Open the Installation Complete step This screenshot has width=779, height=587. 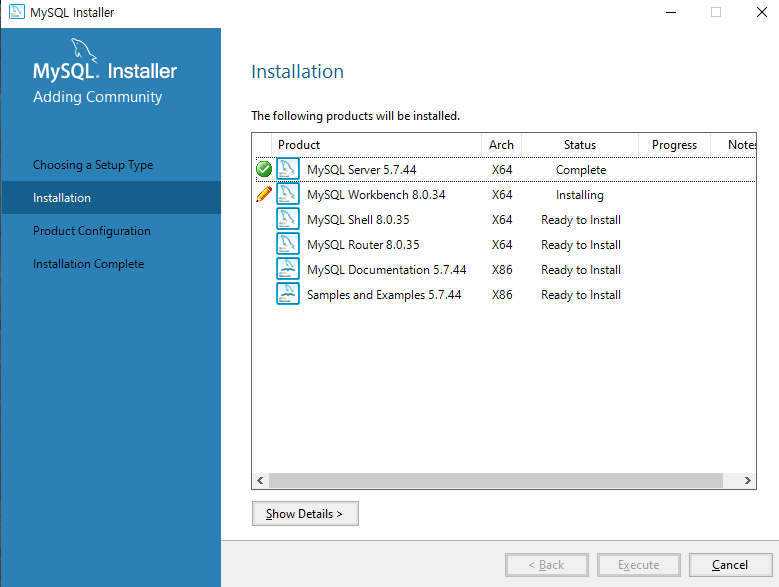pos(88,264)
